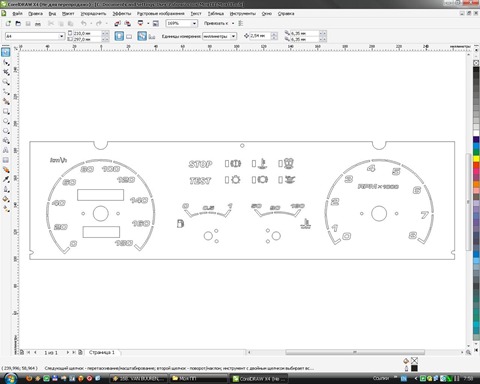Click the Привязать к button

tap(216, 23)
